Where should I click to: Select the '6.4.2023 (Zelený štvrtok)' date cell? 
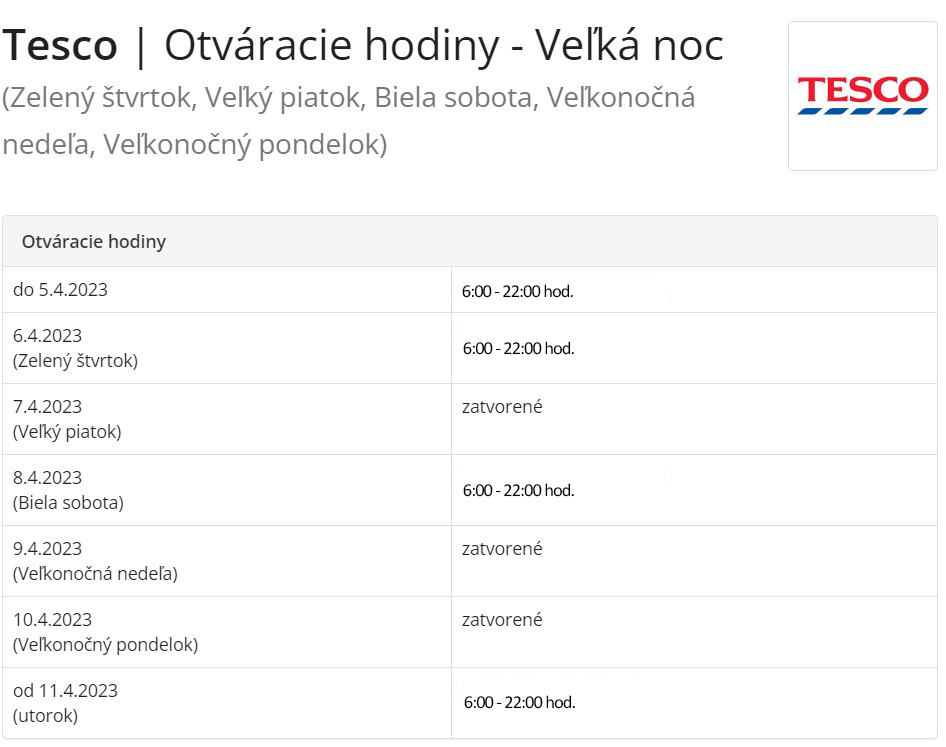pyautogui.click(x=75, y=348)
